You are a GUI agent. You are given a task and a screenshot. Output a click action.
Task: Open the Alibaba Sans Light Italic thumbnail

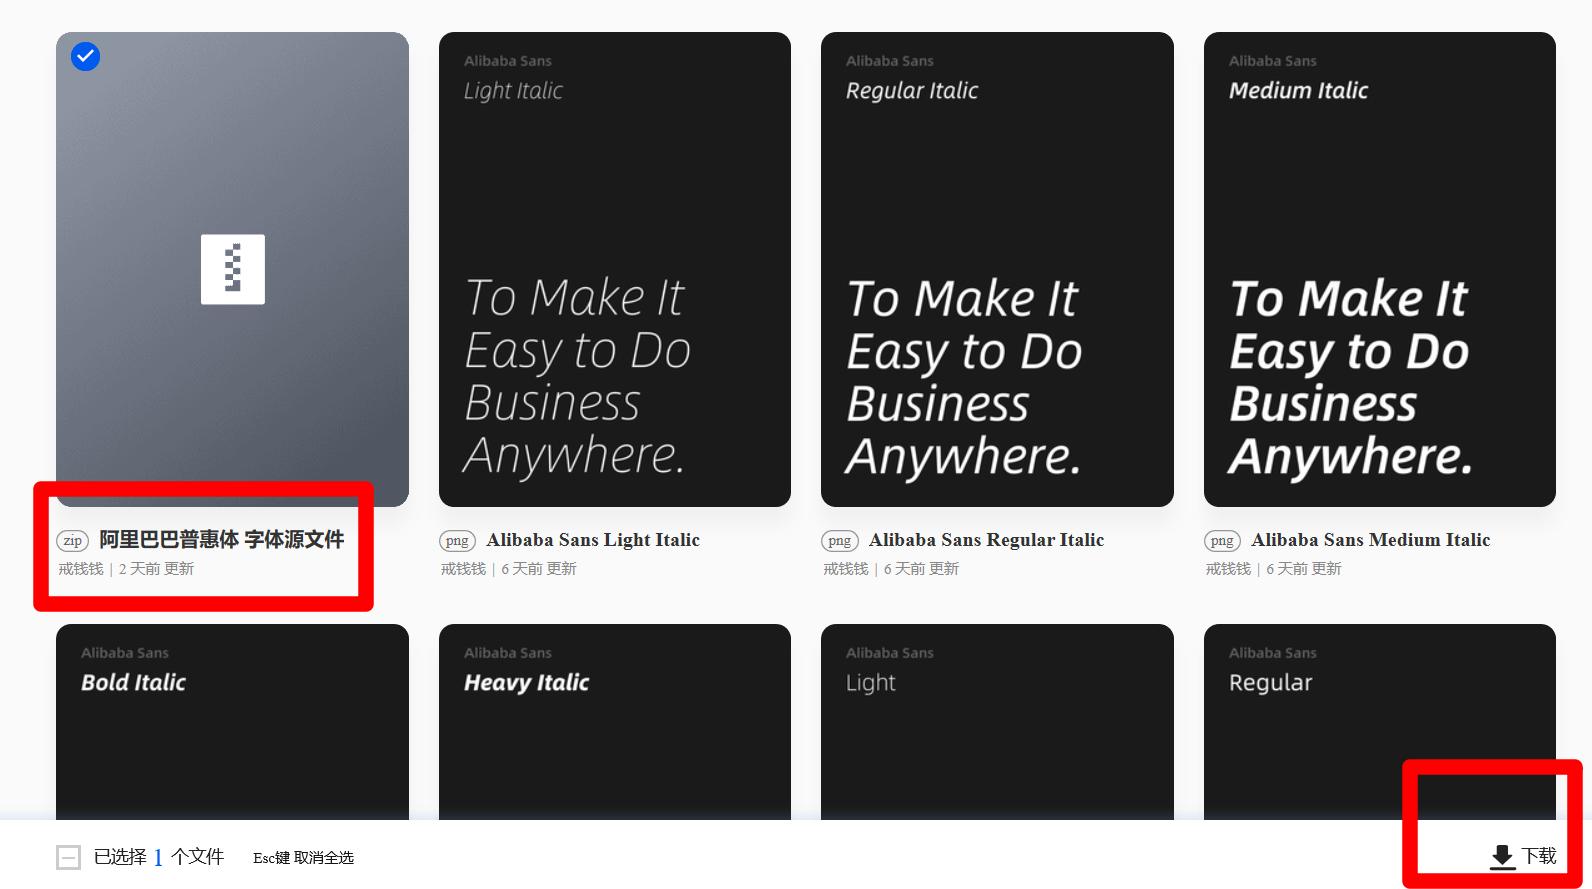click(x=614, y=269)
